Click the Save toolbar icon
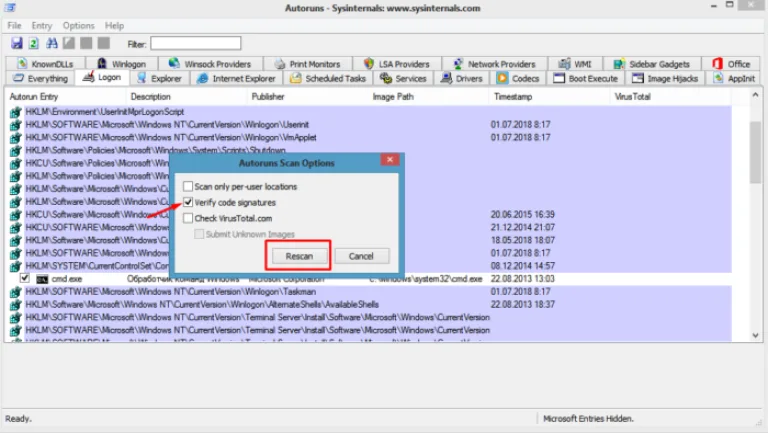 (x=17, y=43)
